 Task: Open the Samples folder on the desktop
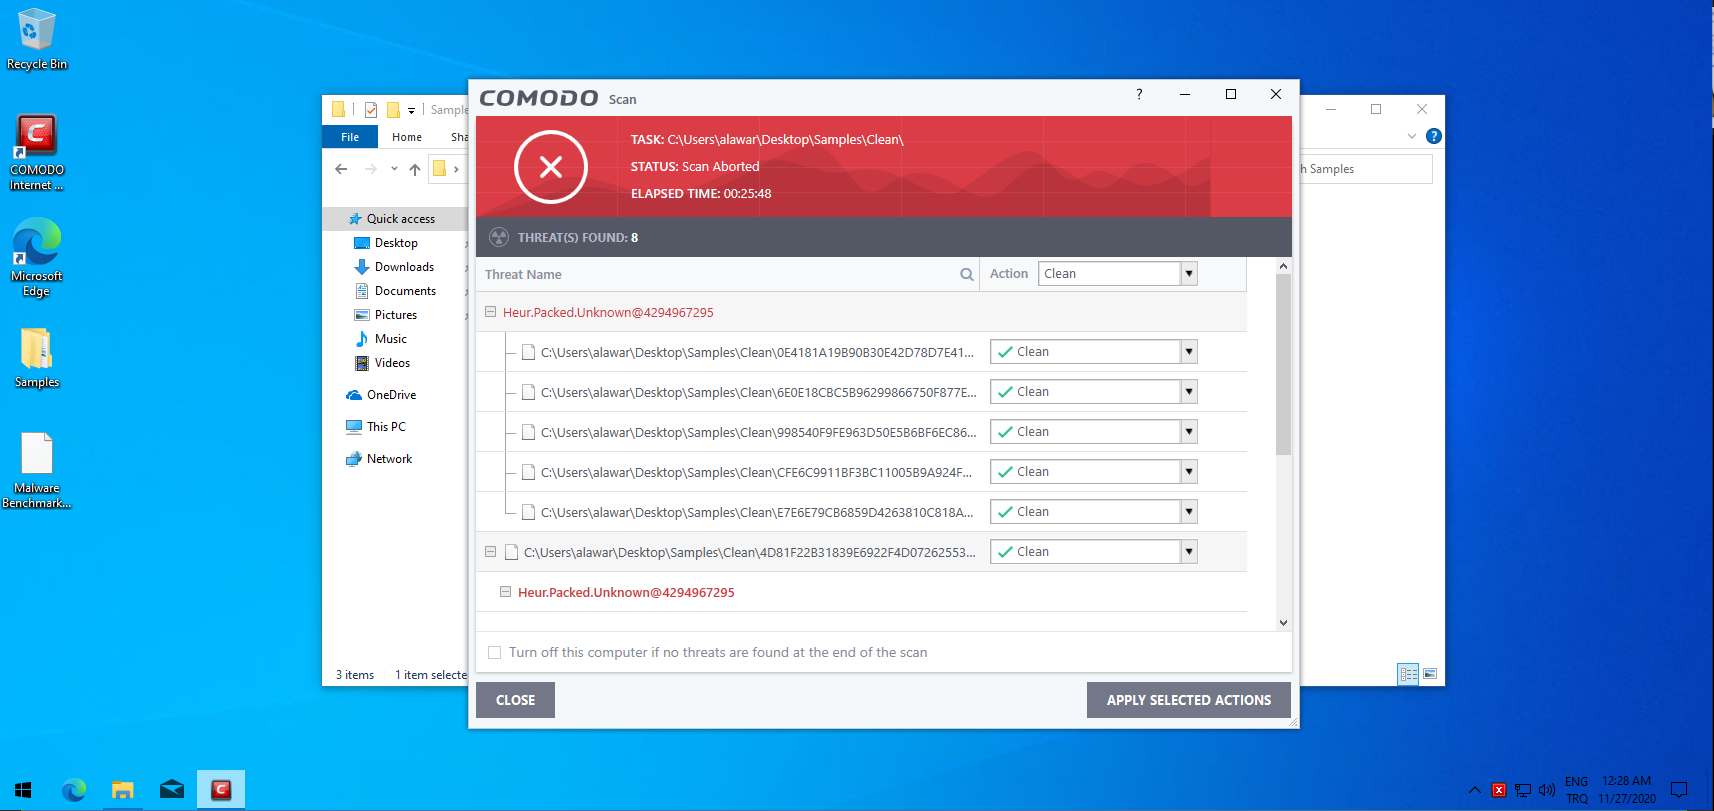coord(37,358)
